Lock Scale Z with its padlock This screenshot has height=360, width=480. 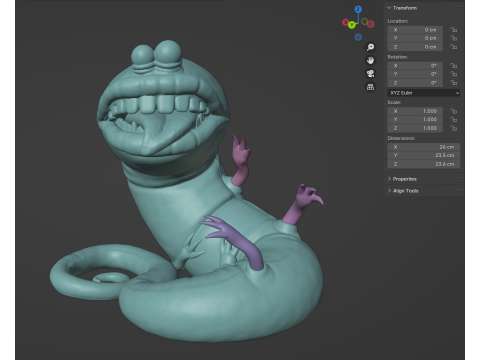point(453,128)
